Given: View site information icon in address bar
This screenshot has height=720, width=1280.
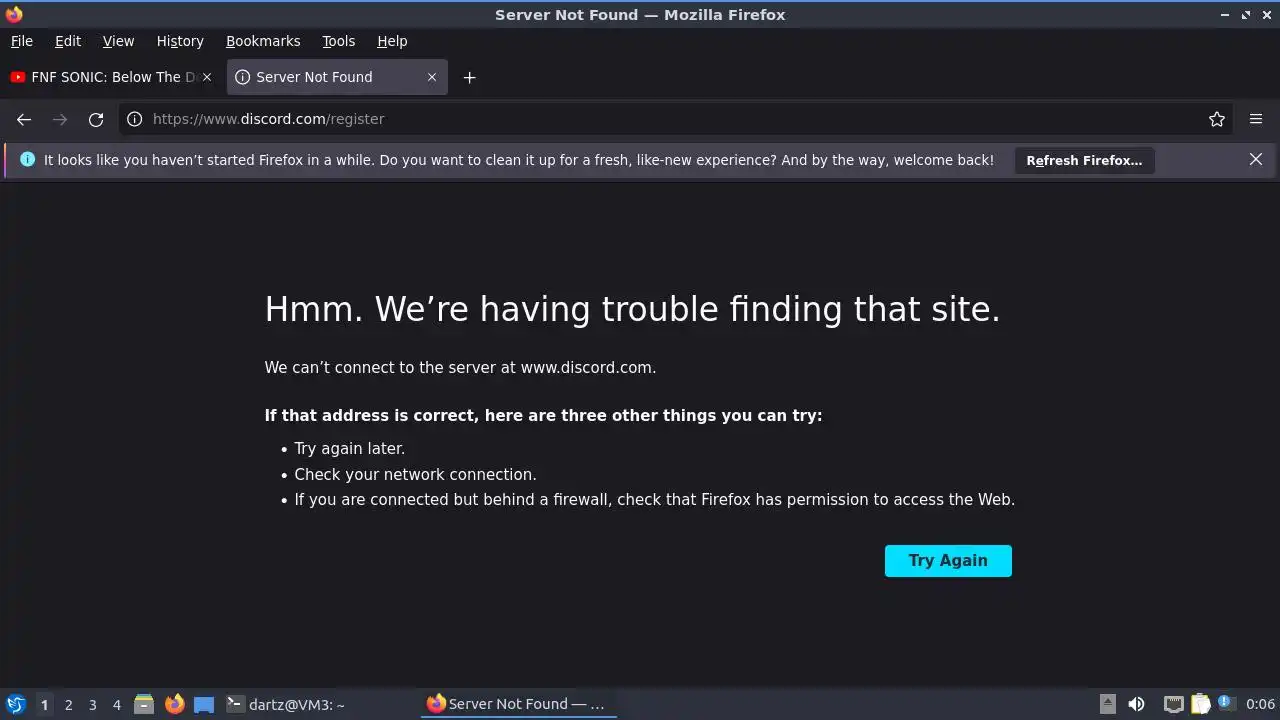Looking at the screenshot, I should (135, 119).
